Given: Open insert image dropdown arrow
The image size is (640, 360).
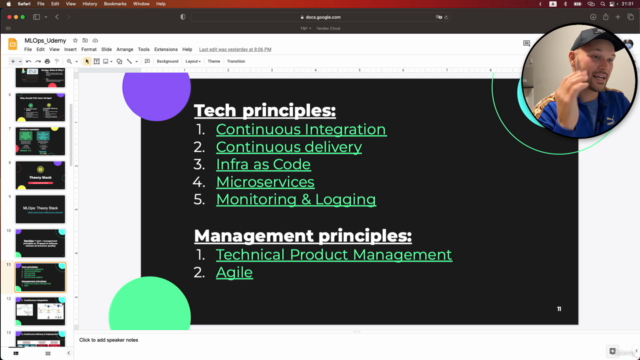Looking at the screenshot, I should (111, 62).
